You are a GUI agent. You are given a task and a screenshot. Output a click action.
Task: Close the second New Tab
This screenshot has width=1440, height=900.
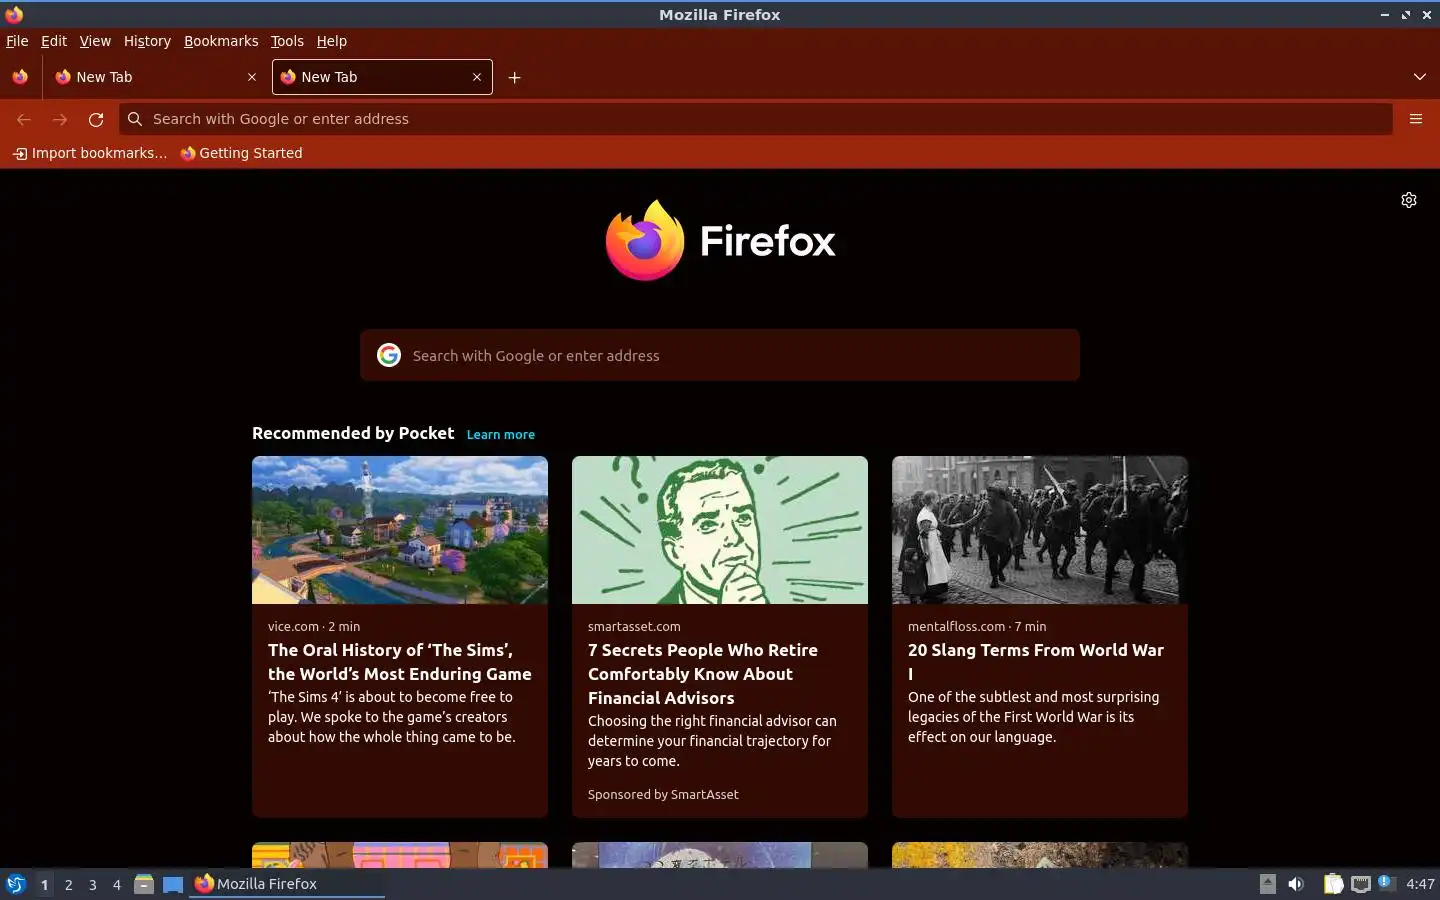point(477,77)
